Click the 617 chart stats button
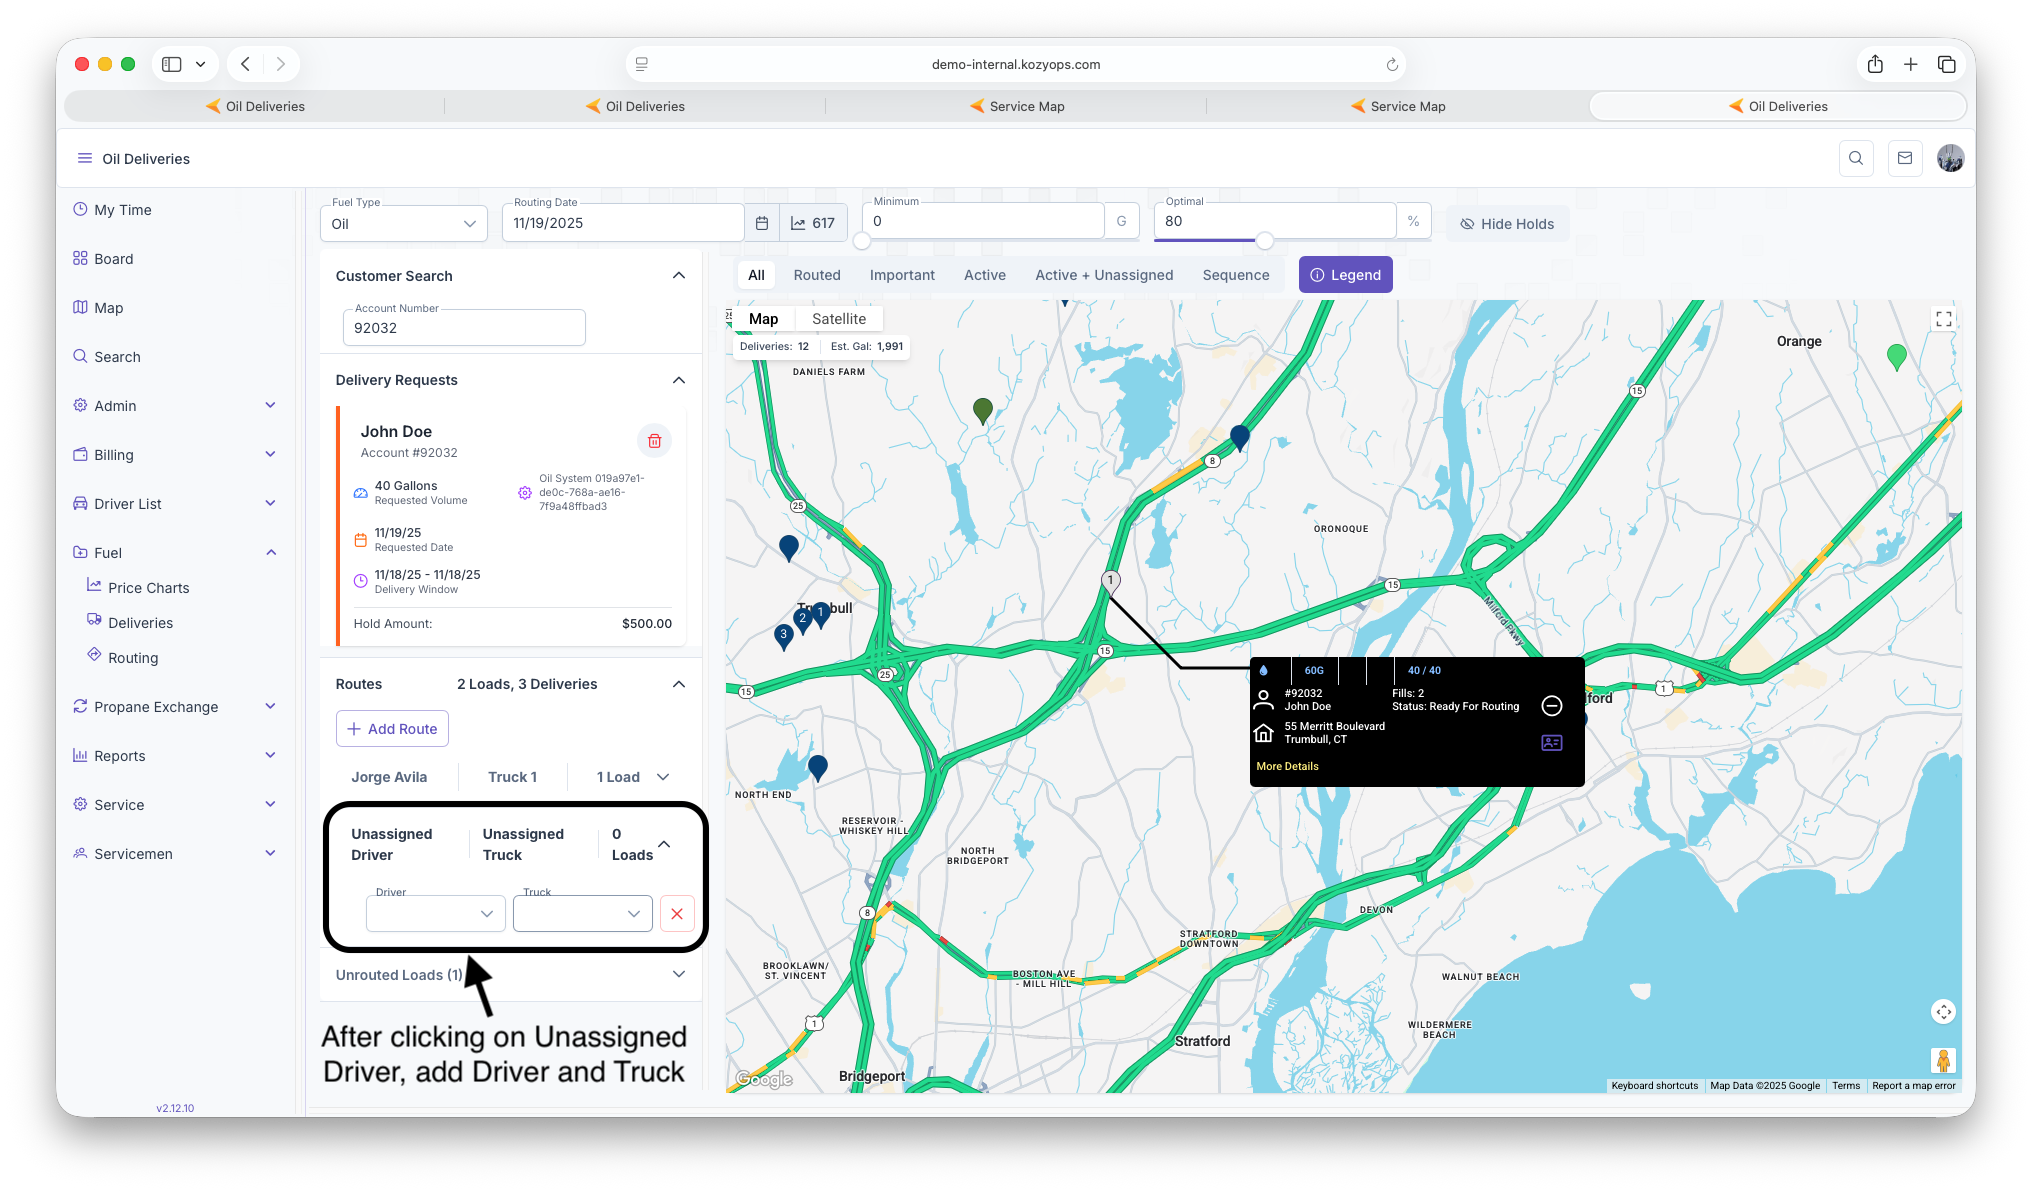The height and width of the screenshot is (1191, 2032). [813, 223]
